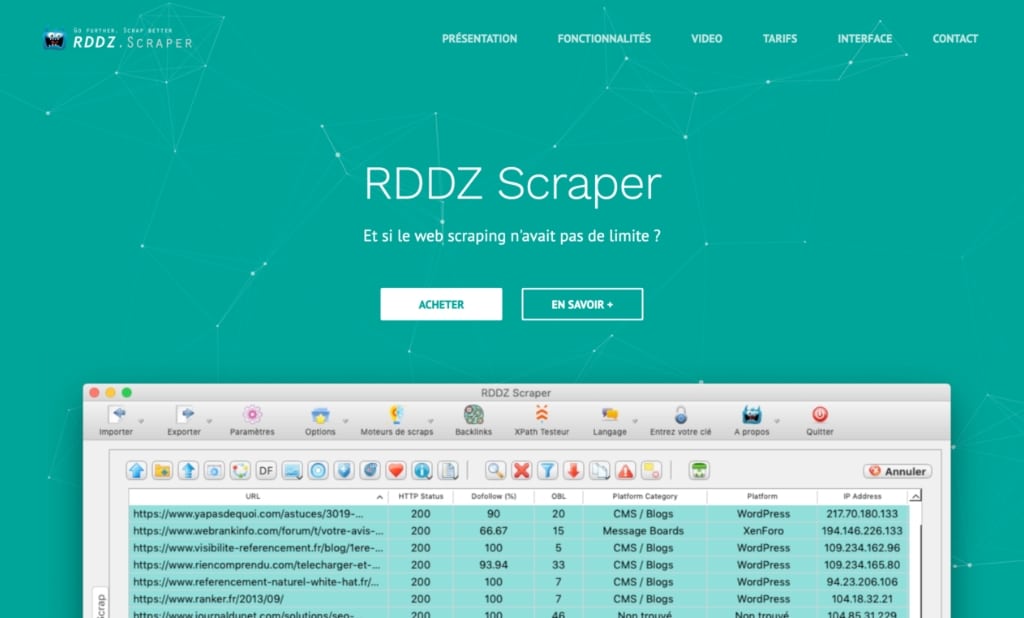Expand the A propos dropdown arrow
The image size is (1024, 618).
[x=776, y=421]
